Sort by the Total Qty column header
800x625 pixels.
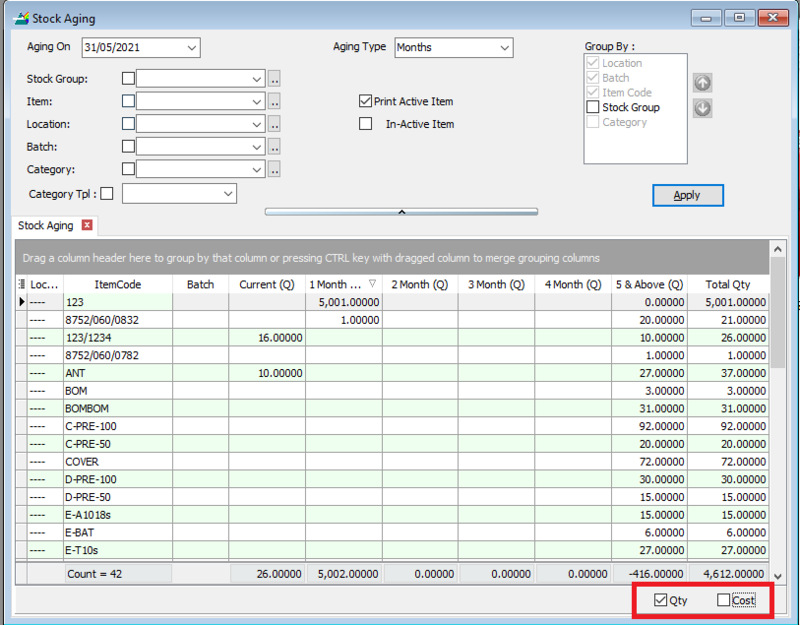click(727, 284)
